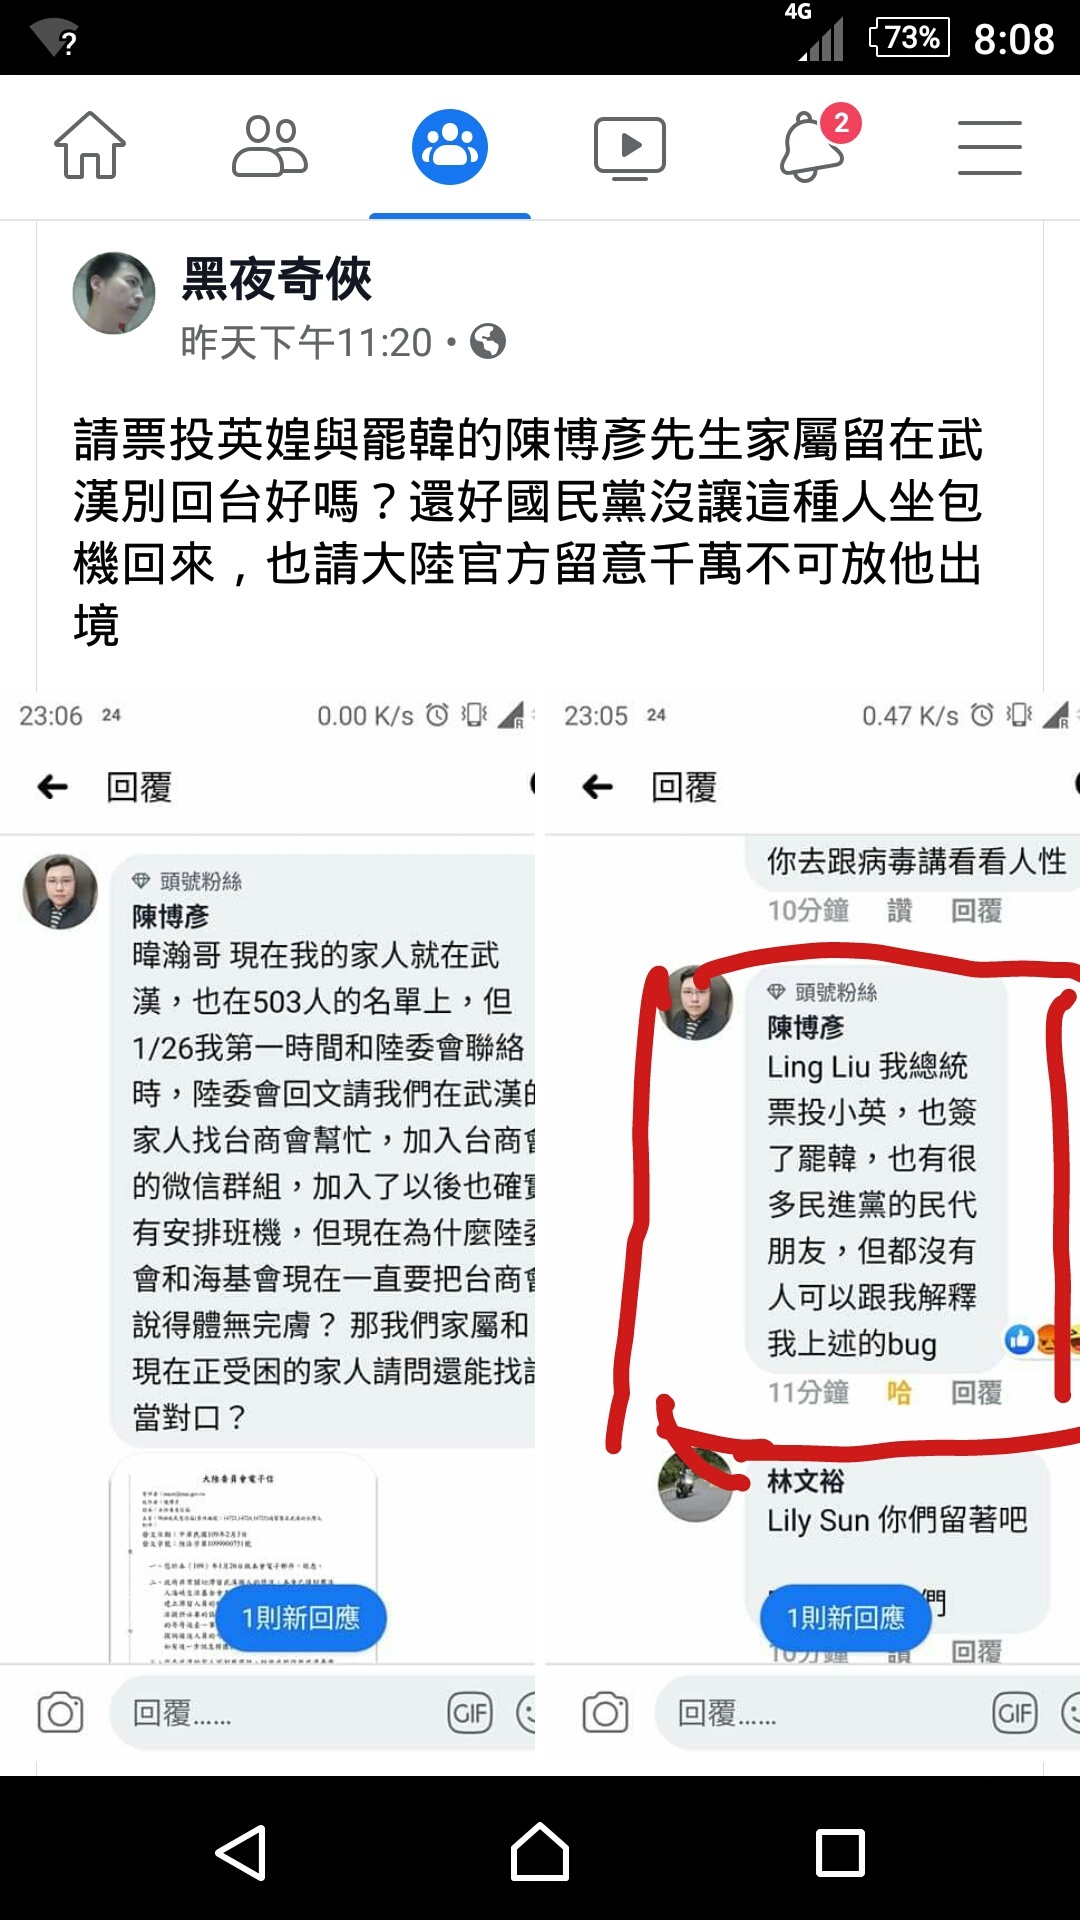Tap Android home navigation button

(x=540, y=1852)
